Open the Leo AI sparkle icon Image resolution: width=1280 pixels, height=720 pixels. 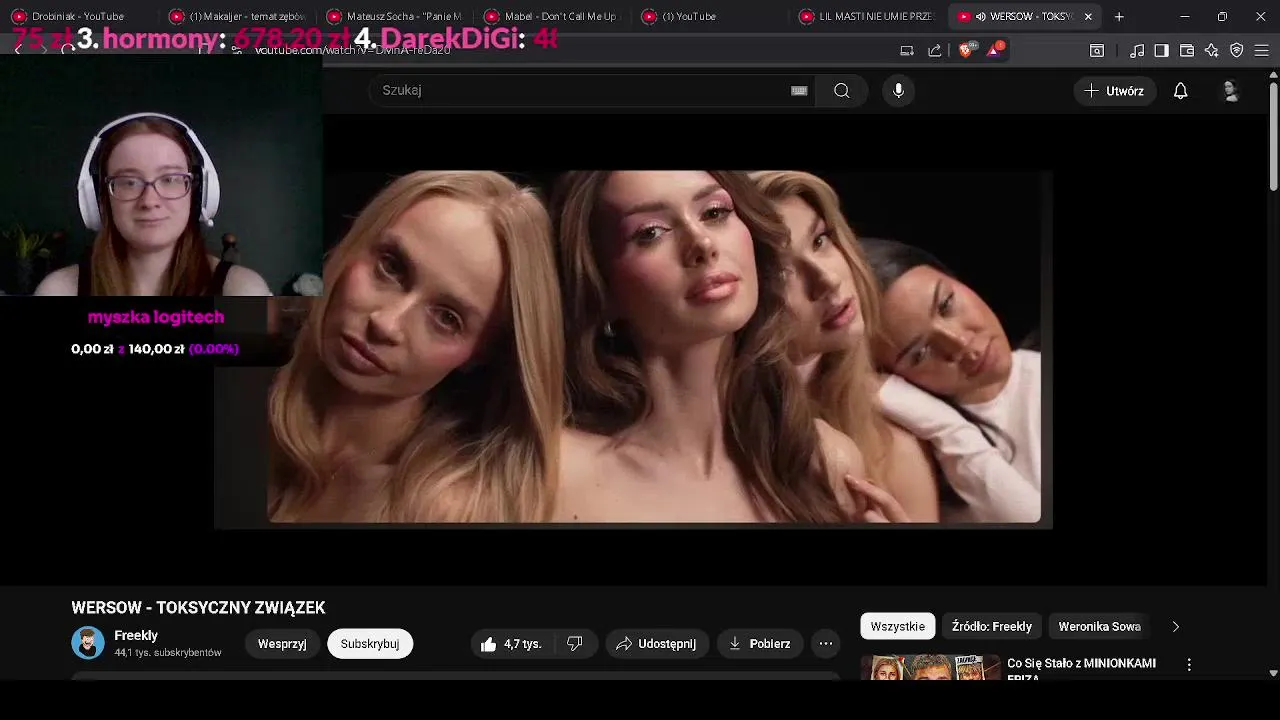click(1211, 50)
